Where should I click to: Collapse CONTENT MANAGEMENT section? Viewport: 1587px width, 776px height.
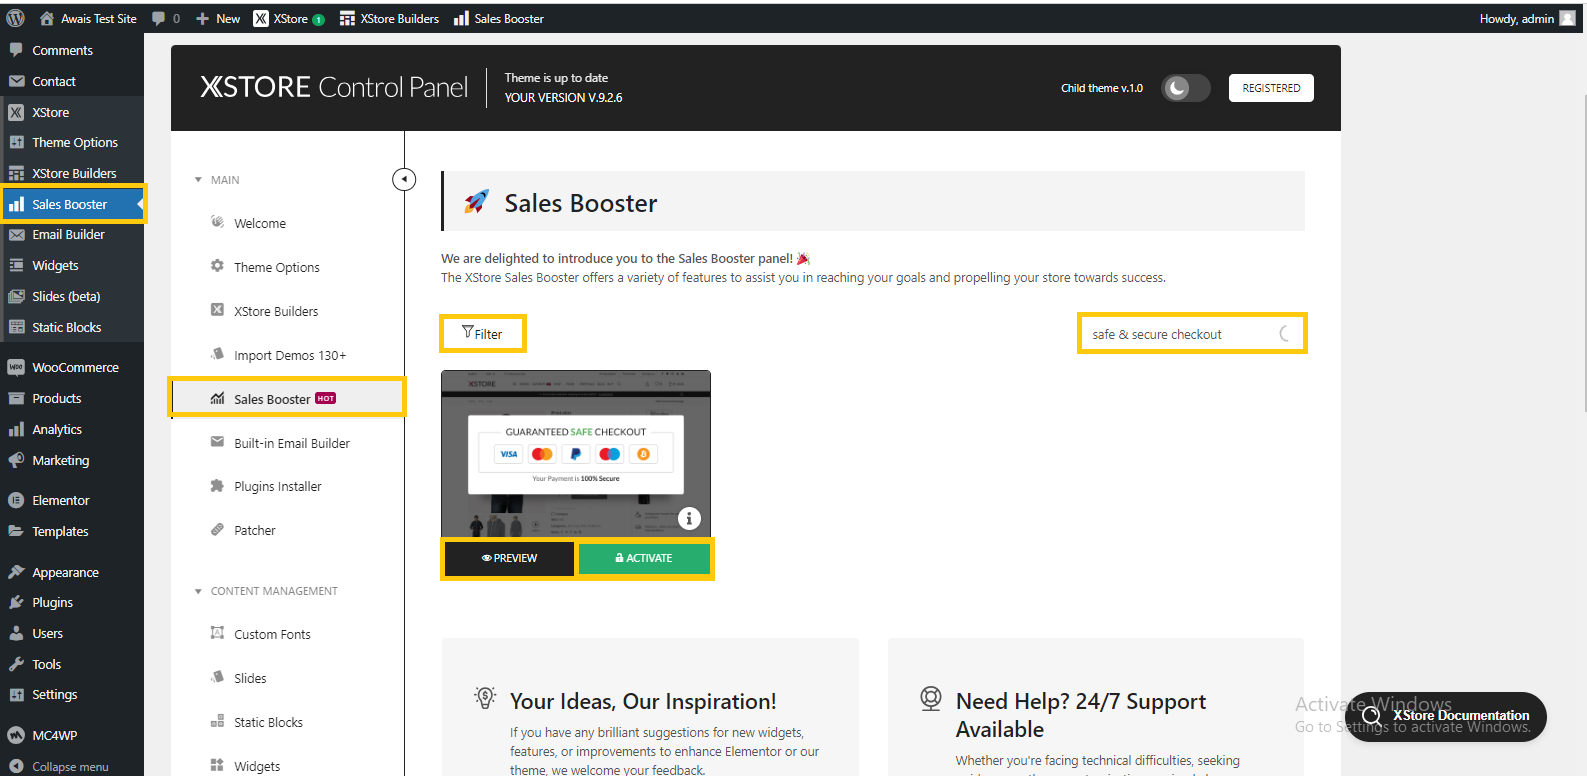(x=198, y=591)
